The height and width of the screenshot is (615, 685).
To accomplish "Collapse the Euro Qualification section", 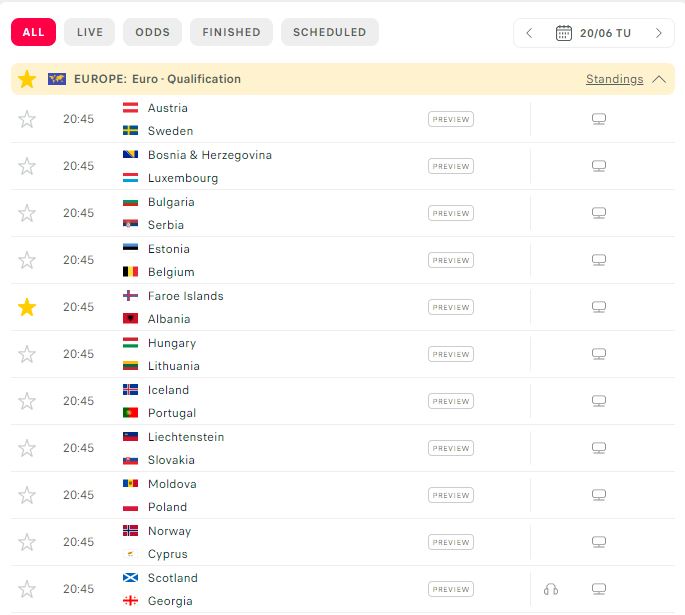I will 658,79.
